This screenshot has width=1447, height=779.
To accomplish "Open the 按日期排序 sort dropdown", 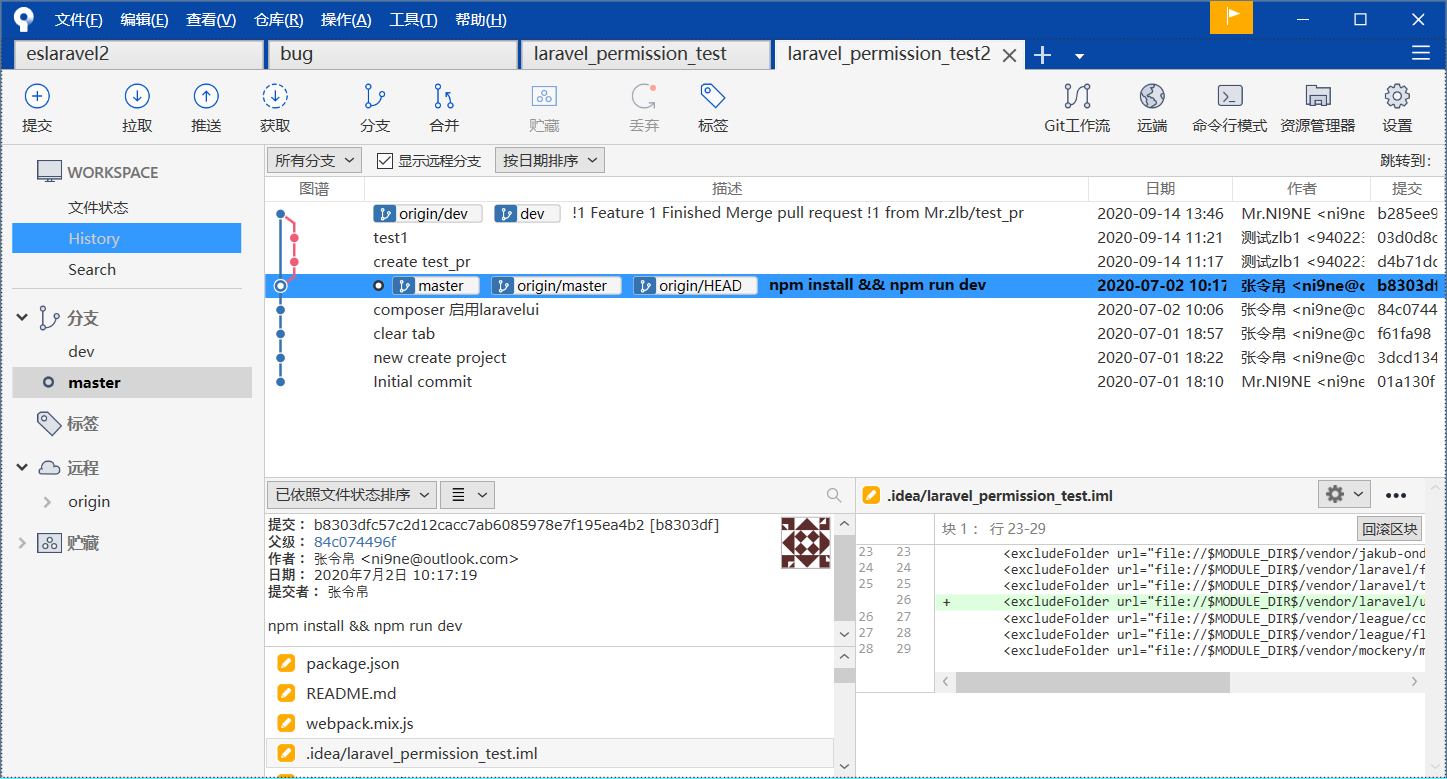I will coord(549,160).
